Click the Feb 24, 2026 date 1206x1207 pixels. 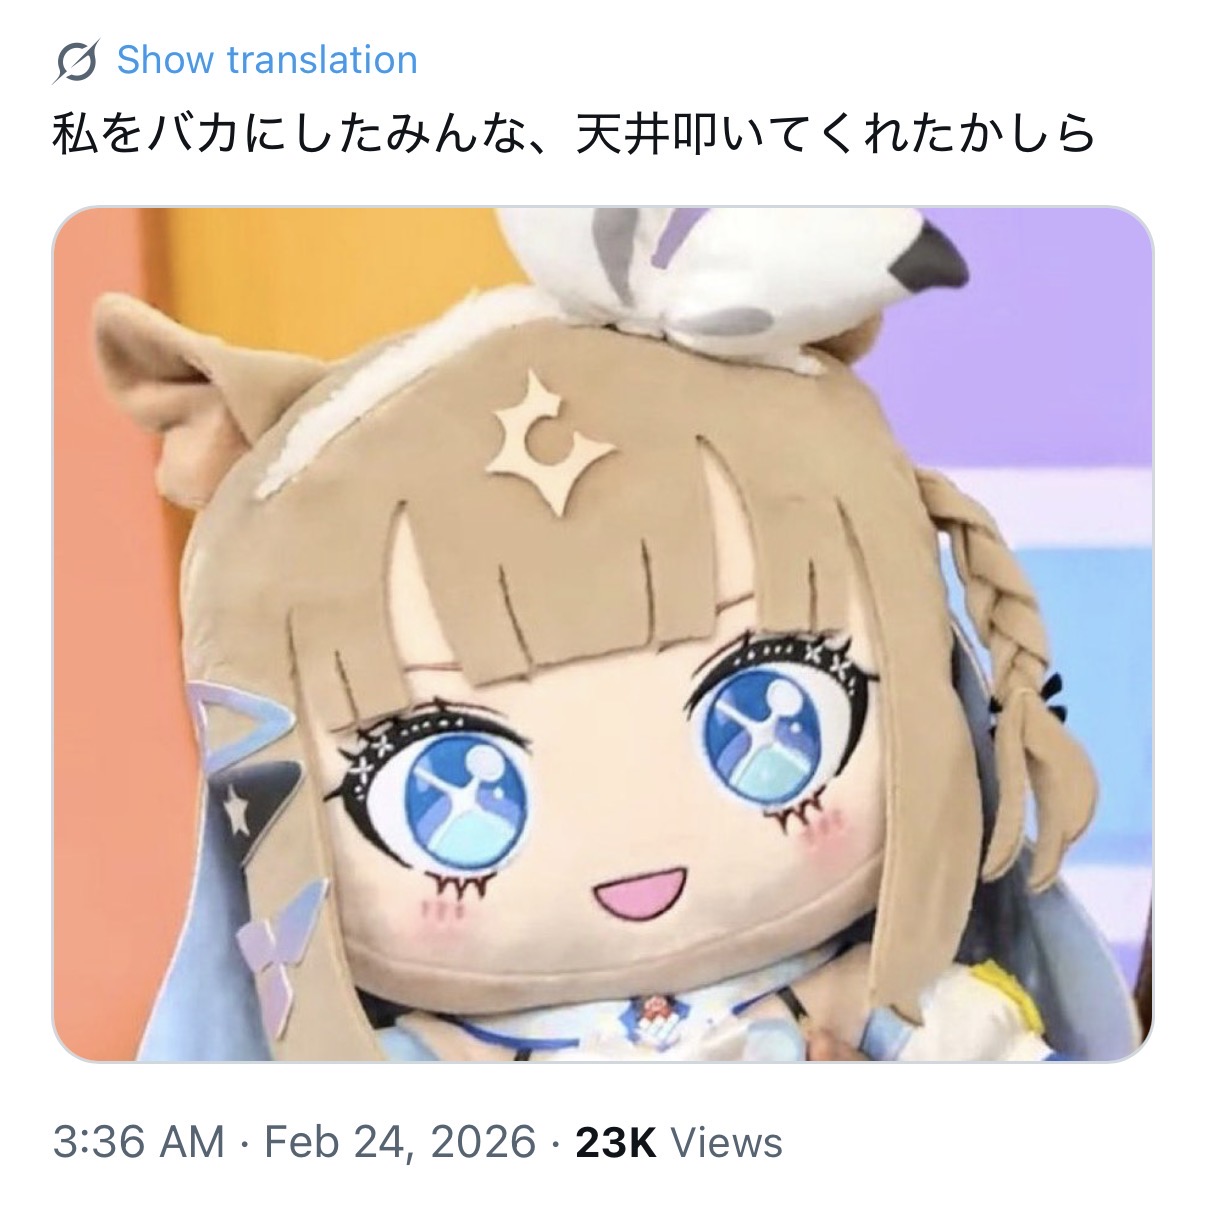click(400, 1142)
